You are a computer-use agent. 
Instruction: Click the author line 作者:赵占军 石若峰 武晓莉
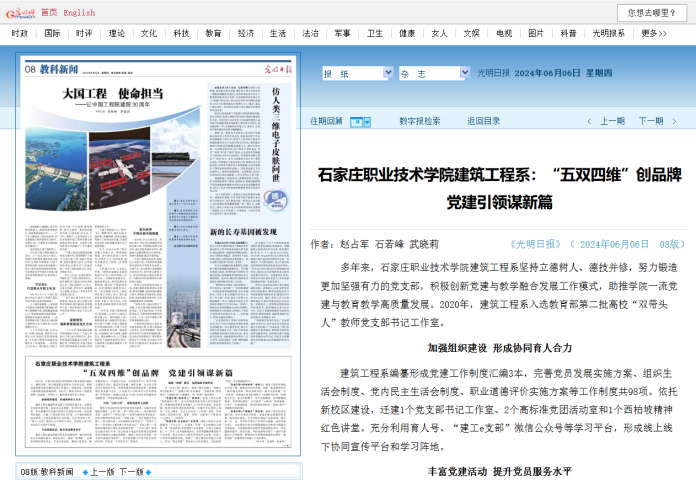[374, 244]
